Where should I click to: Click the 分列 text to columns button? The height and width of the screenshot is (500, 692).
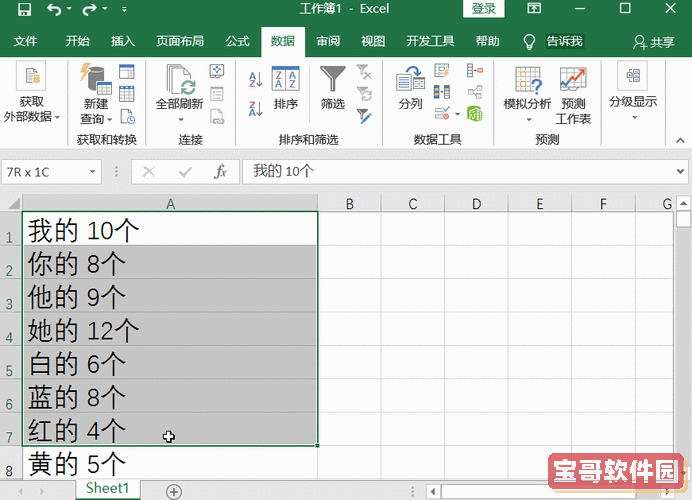coord(410,88)
